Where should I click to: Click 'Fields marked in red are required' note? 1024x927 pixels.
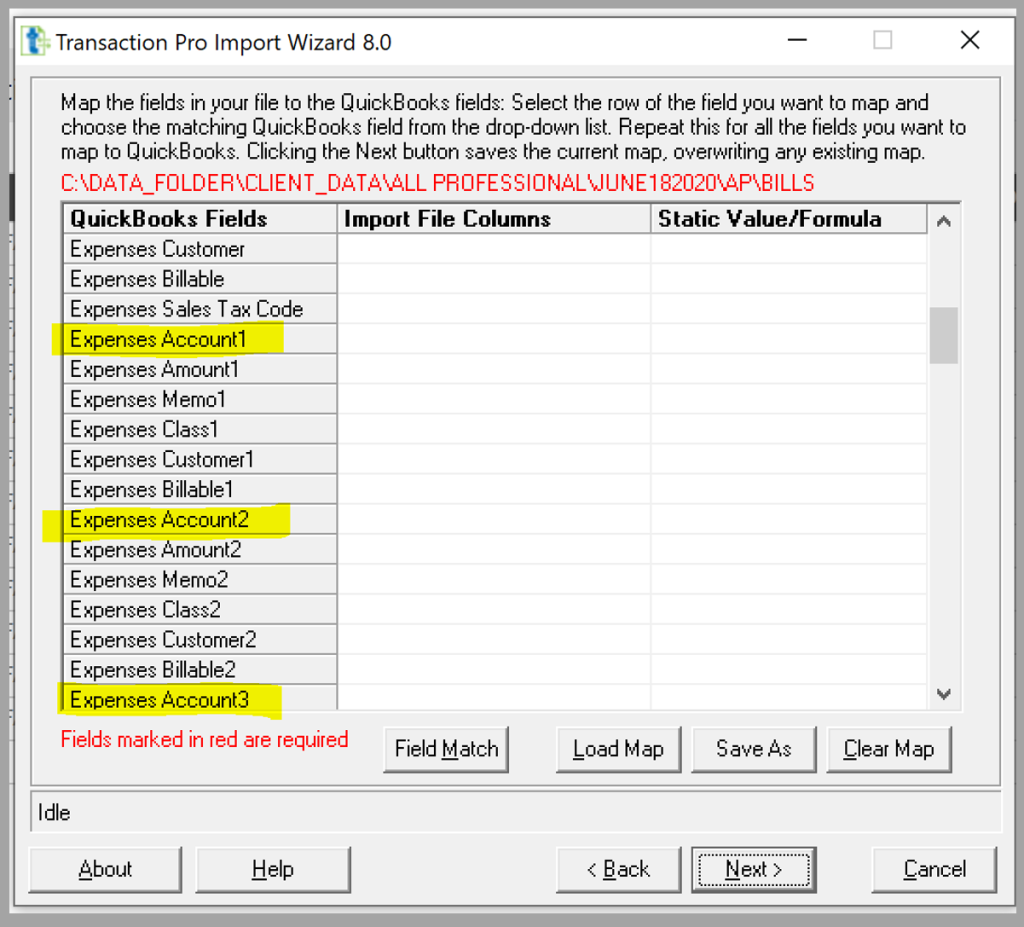coord(204,740)
